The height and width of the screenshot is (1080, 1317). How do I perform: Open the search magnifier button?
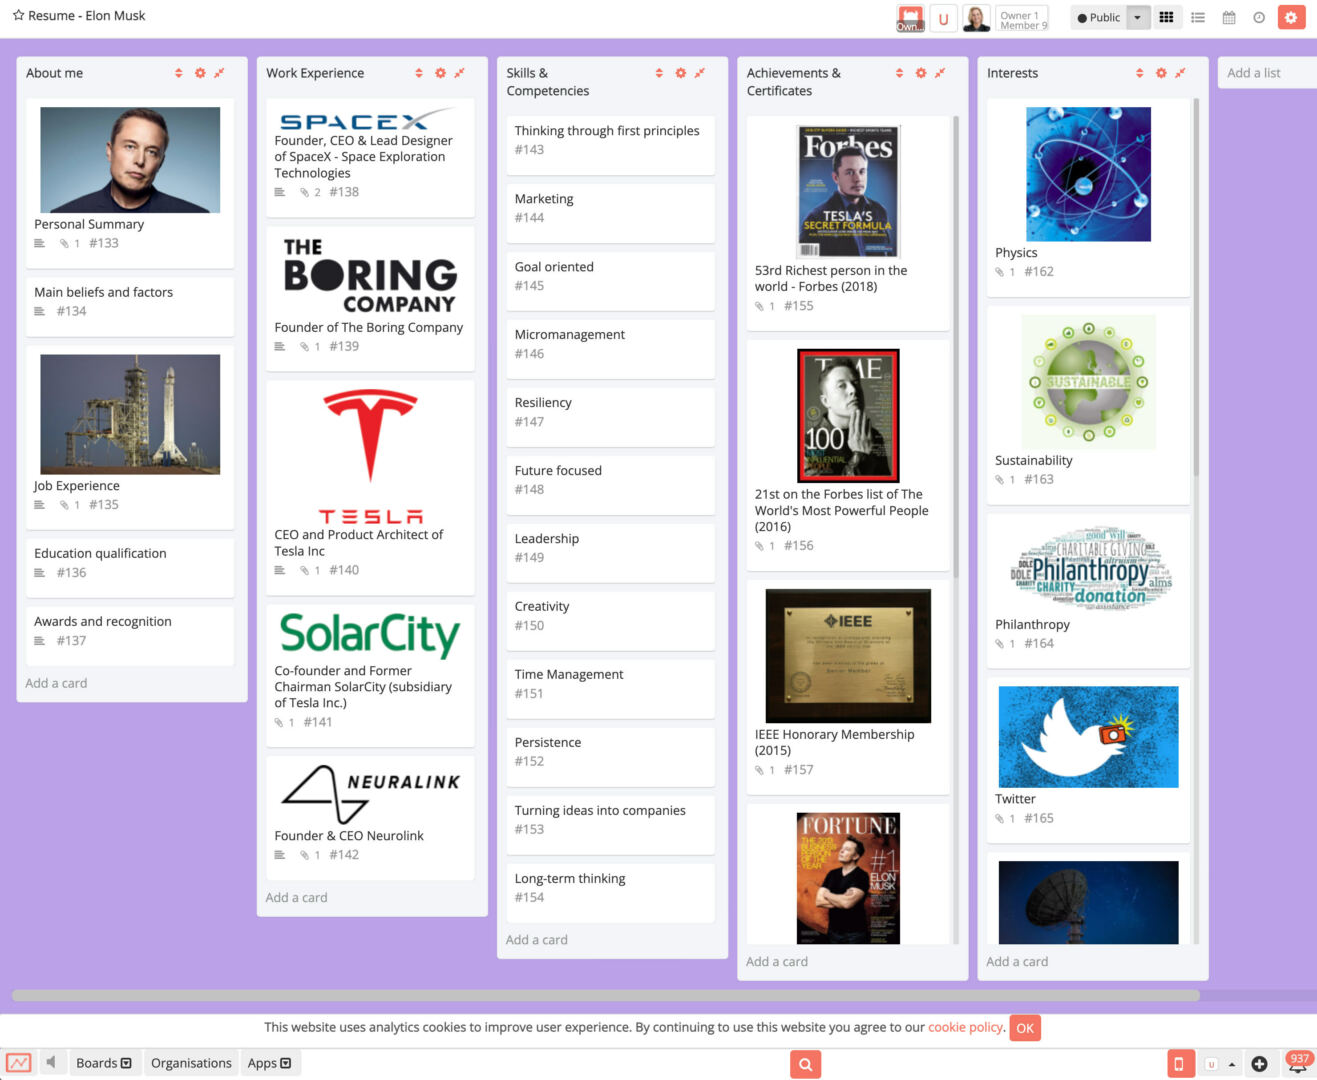coord(805,1064)
